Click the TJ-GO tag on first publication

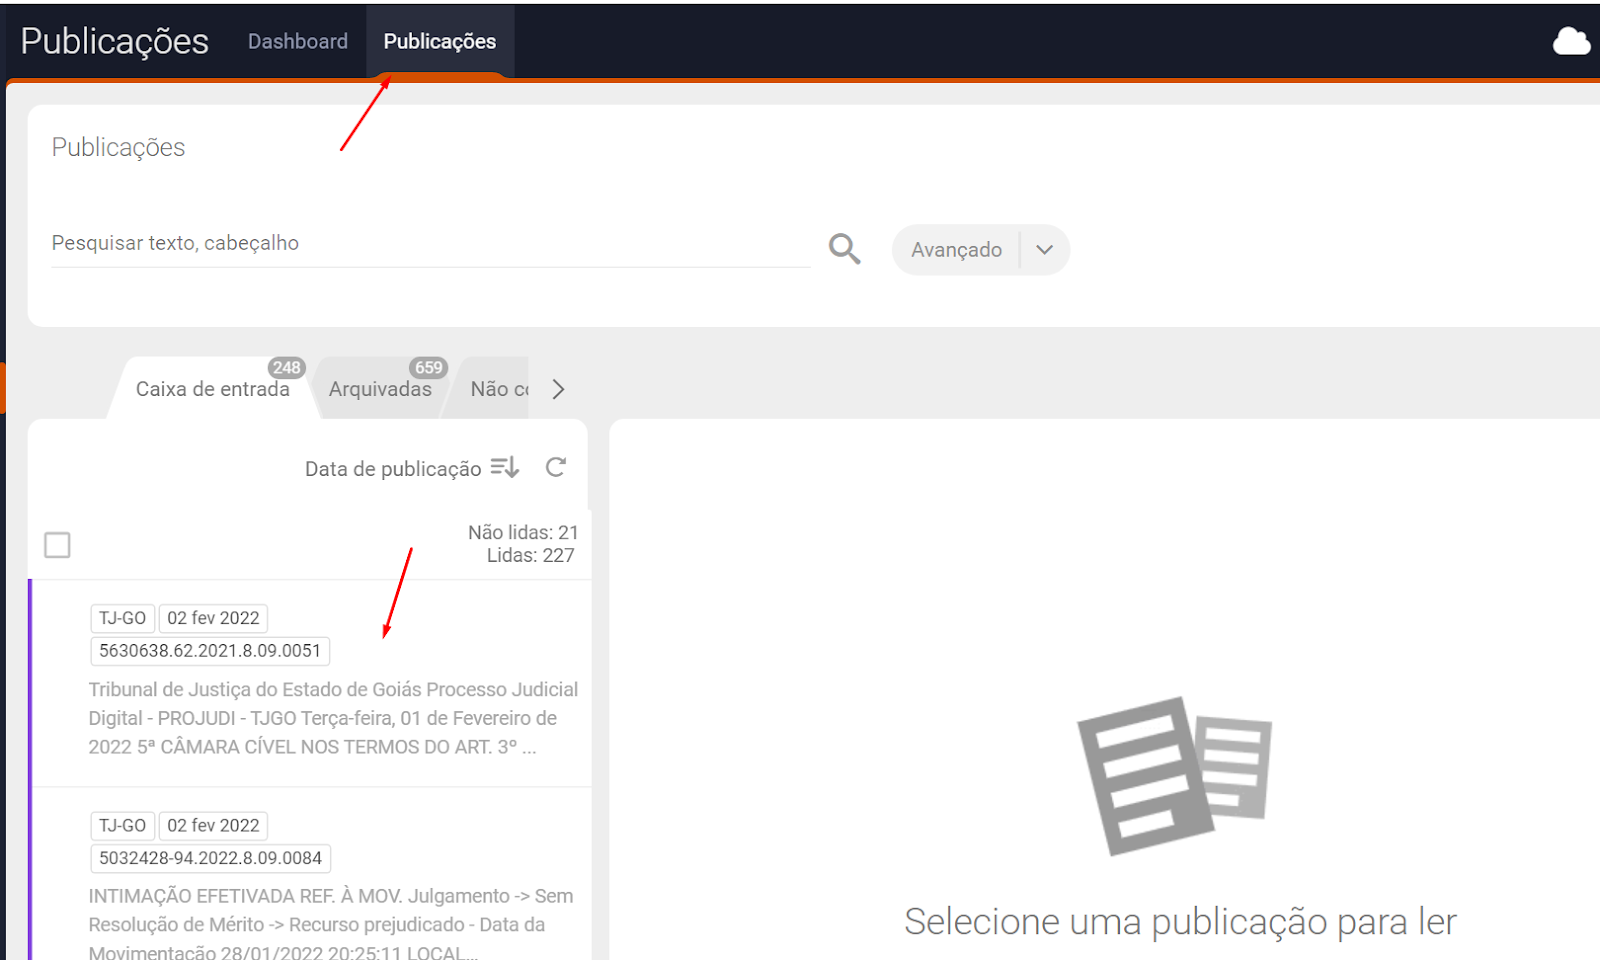click(x=122, y=618)
